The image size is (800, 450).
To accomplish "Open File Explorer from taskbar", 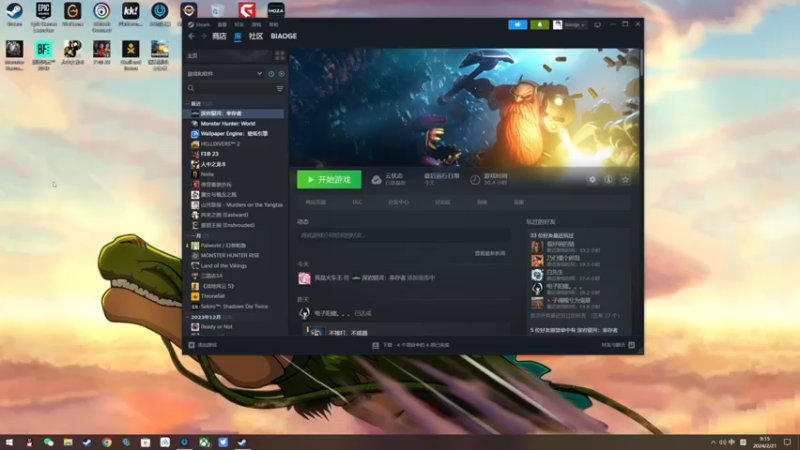I will (x=68, y=442).
